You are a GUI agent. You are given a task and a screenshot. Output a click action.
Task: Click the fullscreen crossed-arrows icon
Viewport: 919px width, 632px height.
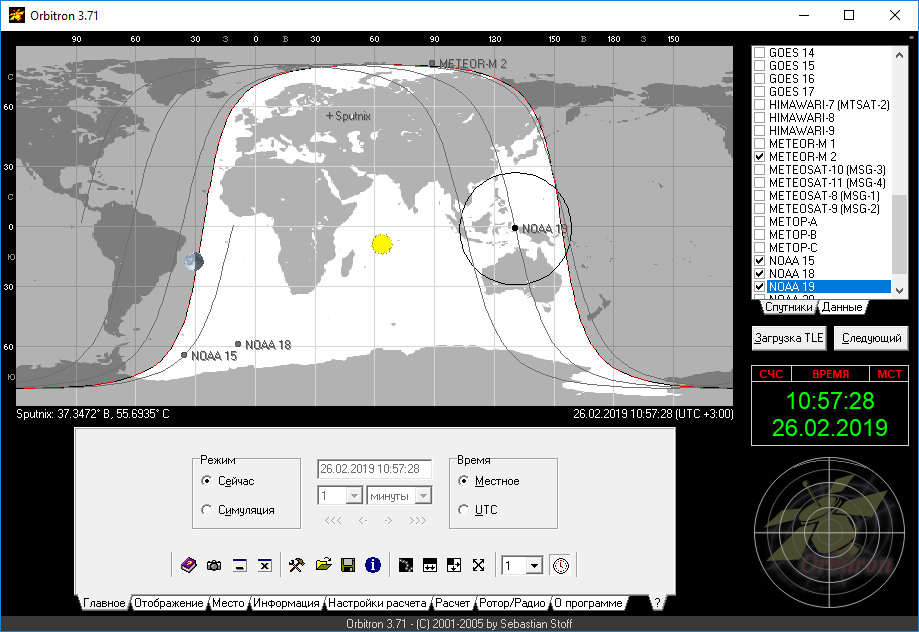[x=478, y=565]
